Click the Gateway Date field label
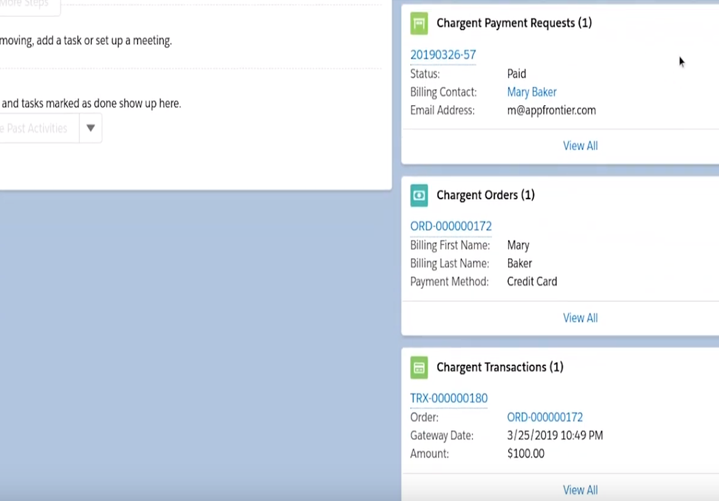Image resolution: width=719 pixels, height=501 pixels. point(442,435)
